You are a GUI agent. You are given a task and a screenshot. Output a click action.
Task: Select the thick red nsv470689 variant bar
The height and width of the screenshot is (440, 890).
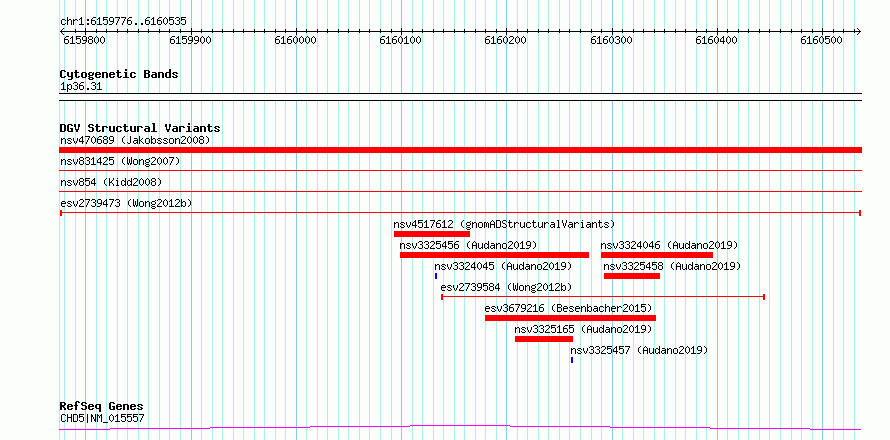(x=460, y=150)
